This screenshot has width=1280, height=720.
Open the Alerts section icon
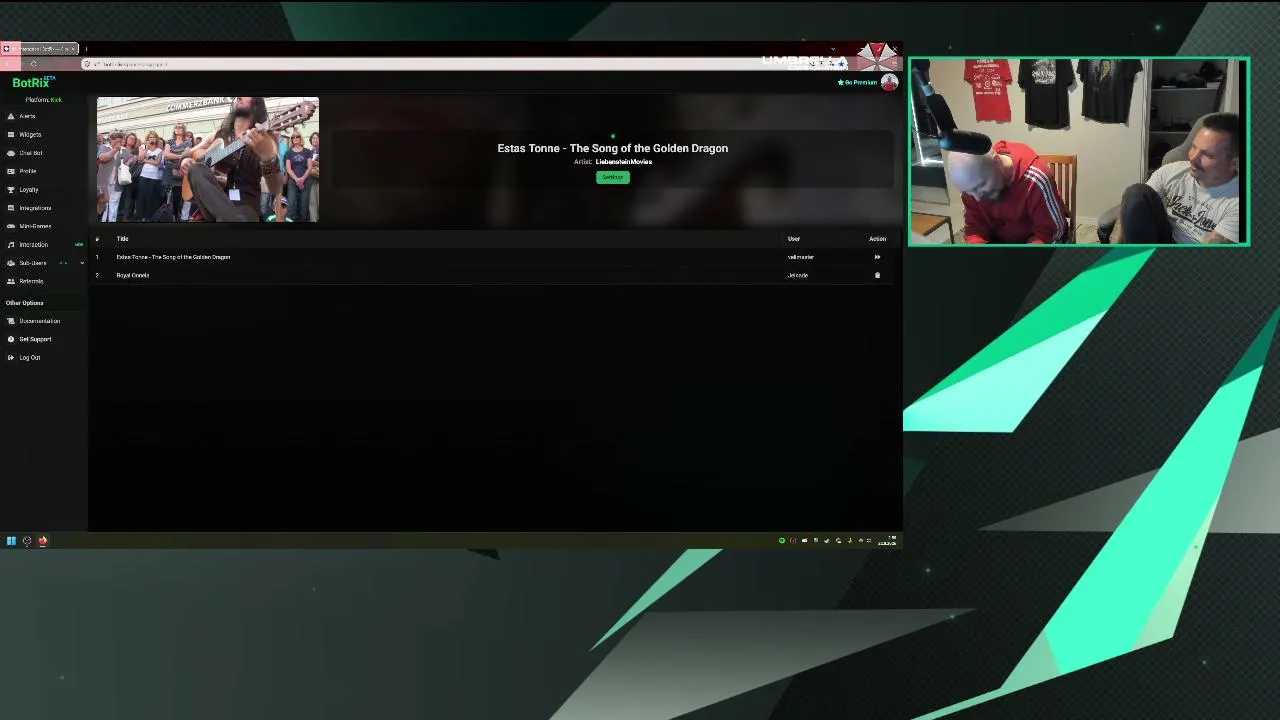coord(11,116)
